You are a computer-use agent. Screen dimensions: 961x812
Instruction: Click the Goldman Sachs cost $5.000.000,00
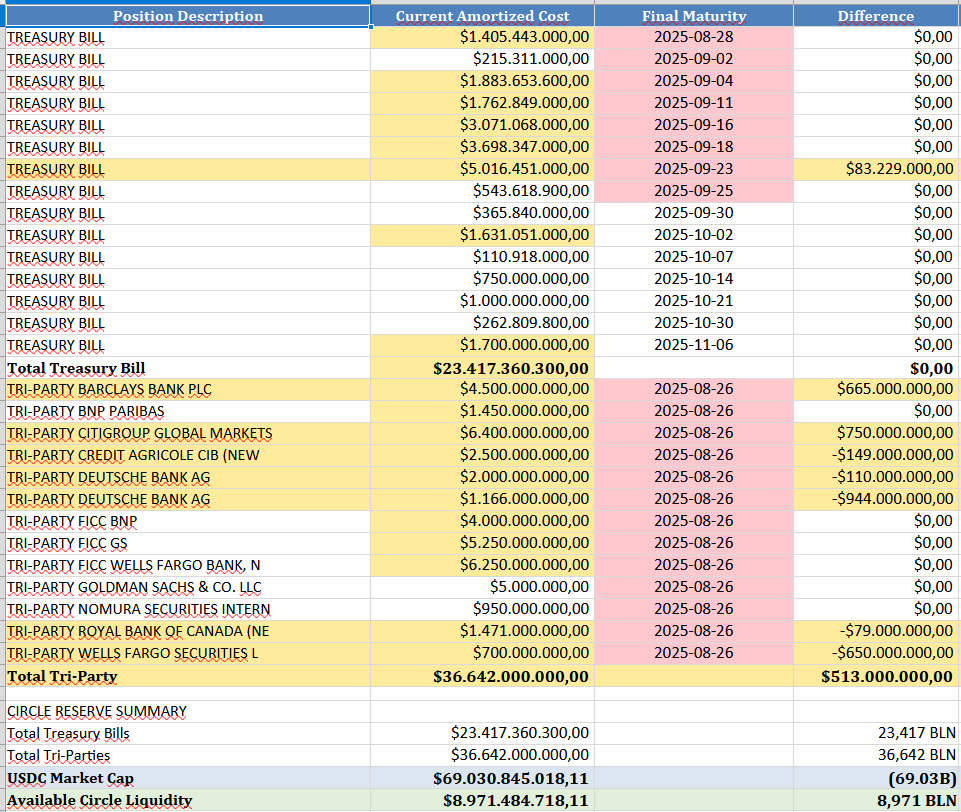tap(482, 588)
